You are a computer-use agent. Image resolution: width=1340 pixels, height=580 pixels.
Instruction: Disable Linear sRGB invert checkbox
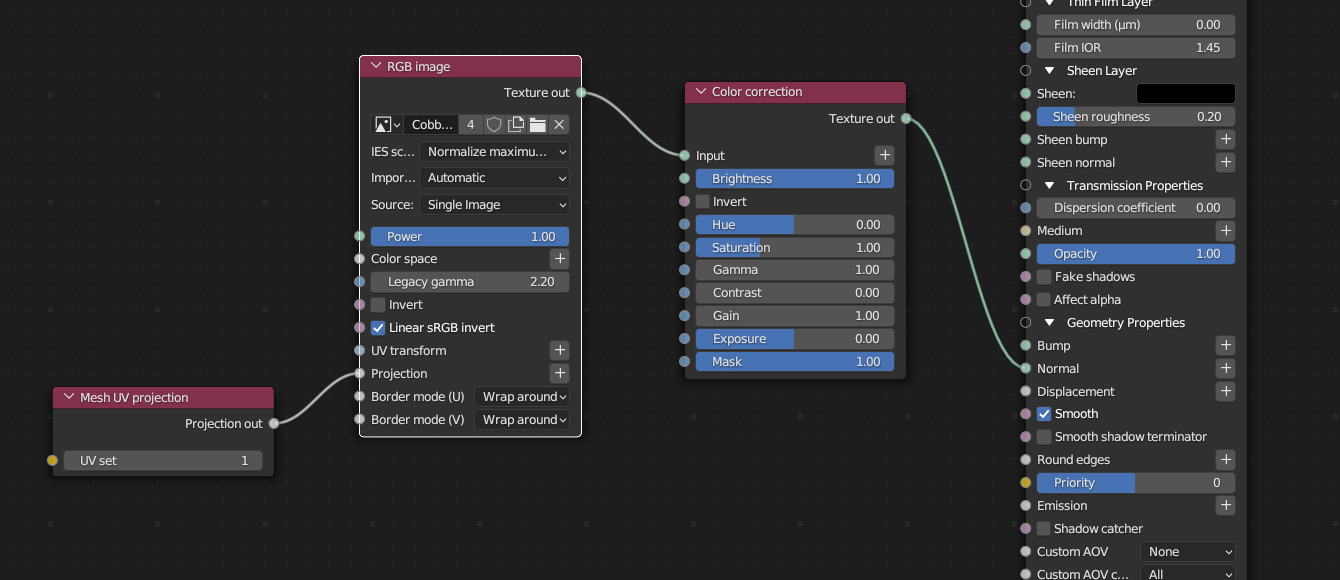[x=378, y=328]
